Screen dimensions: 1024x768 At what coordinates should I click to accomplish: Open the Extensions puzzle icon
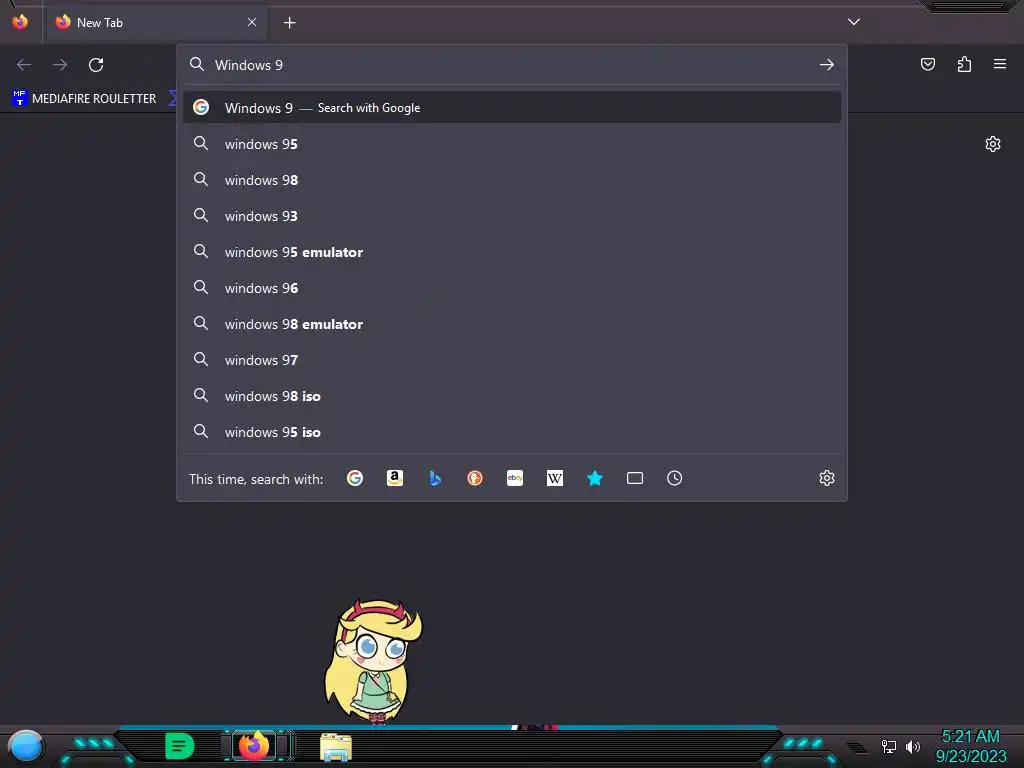pos(964,64)
